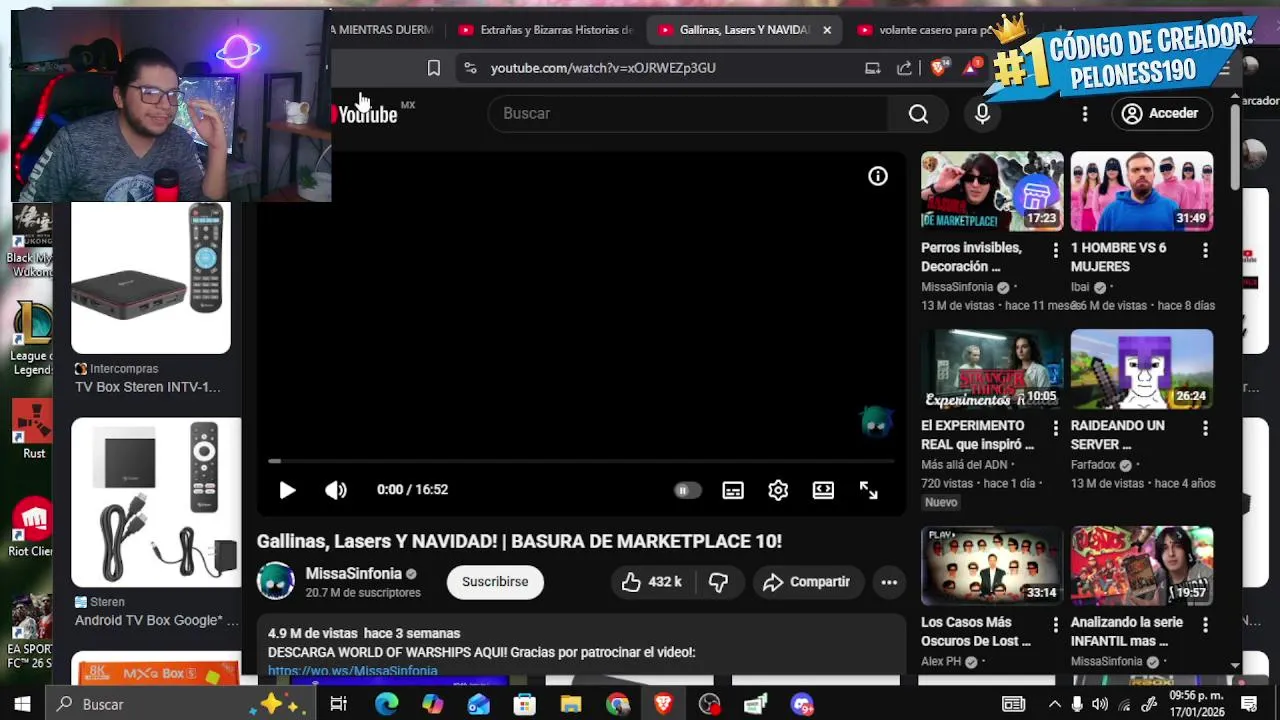
Task: Click the picture-in-picture icon in address bar
Action: (873, 68)
